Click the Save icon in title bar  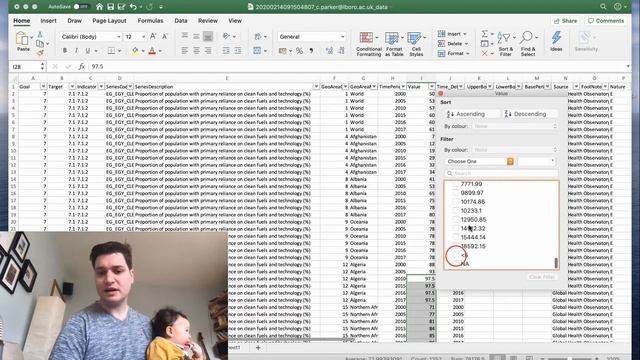click(x=110, y=7)
